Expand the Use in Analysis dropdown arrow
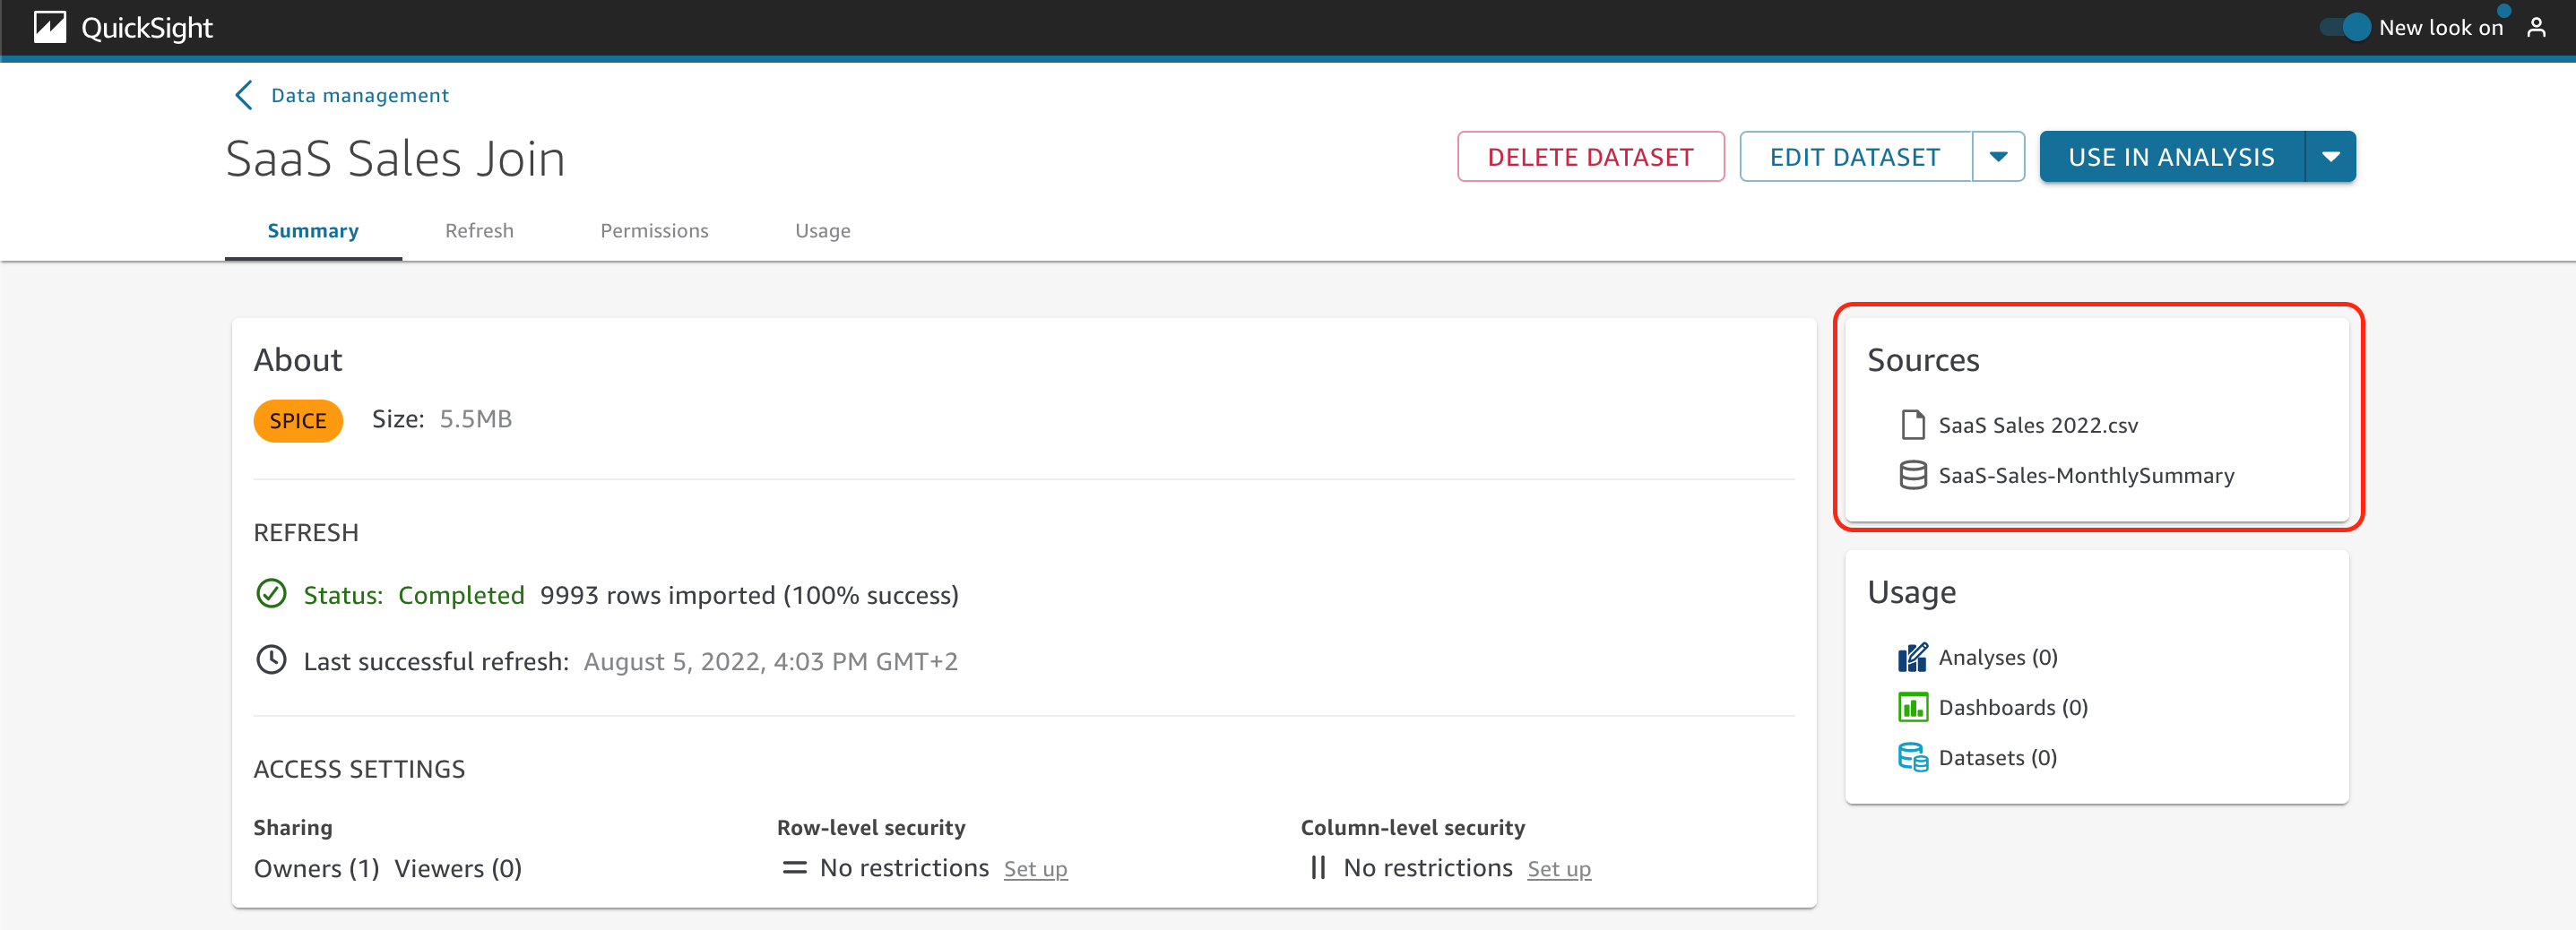Screen dimensions: 2576x930 [2330, 157]
